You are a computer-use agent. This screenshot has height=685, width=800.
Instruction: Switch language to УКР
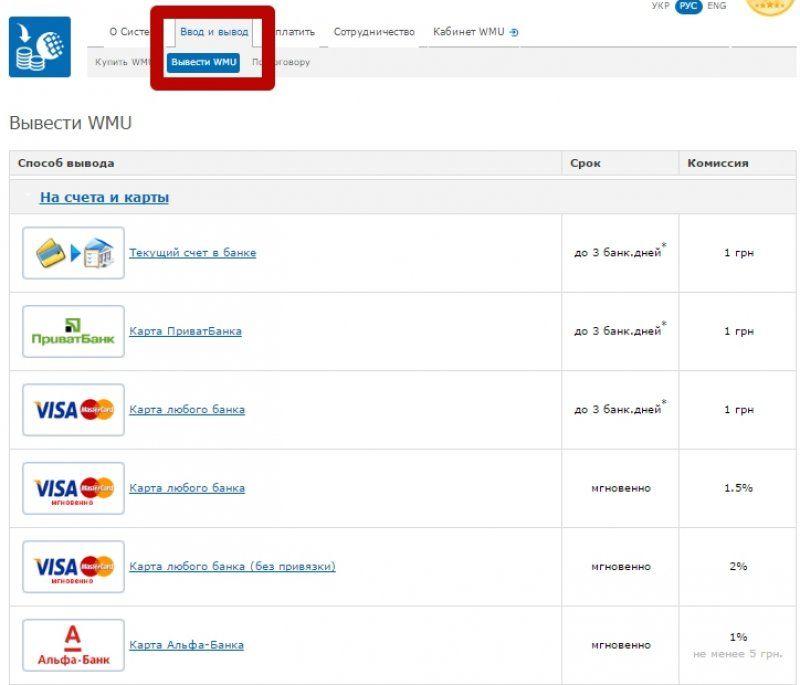(660, 6)
